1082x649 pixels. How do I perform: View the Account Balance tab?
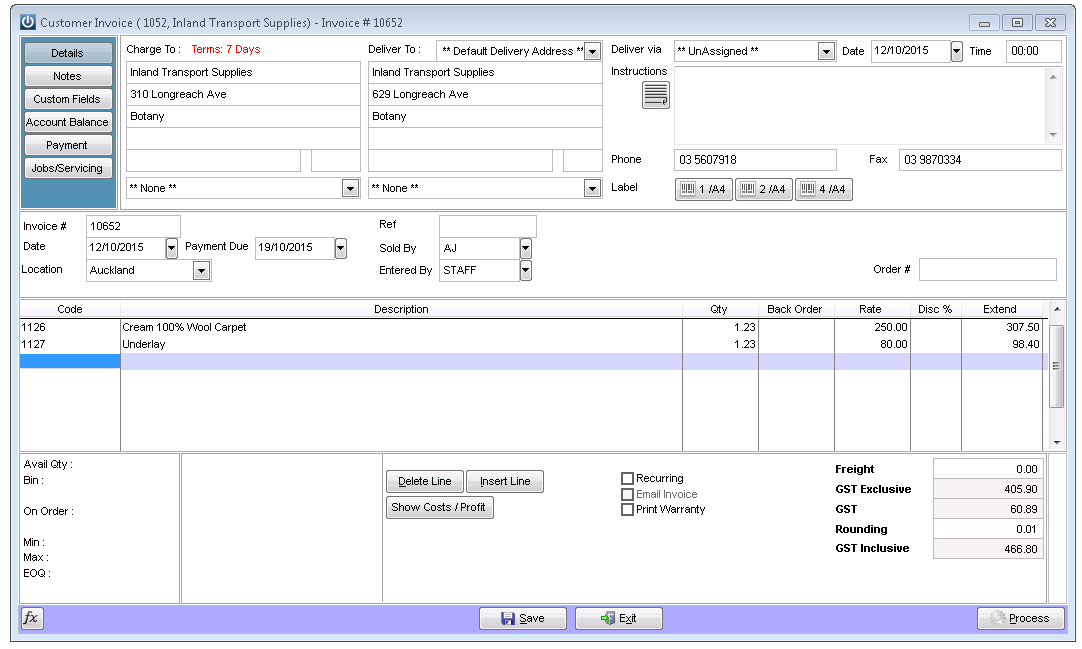pyautogui.click(x=67, y=122)
